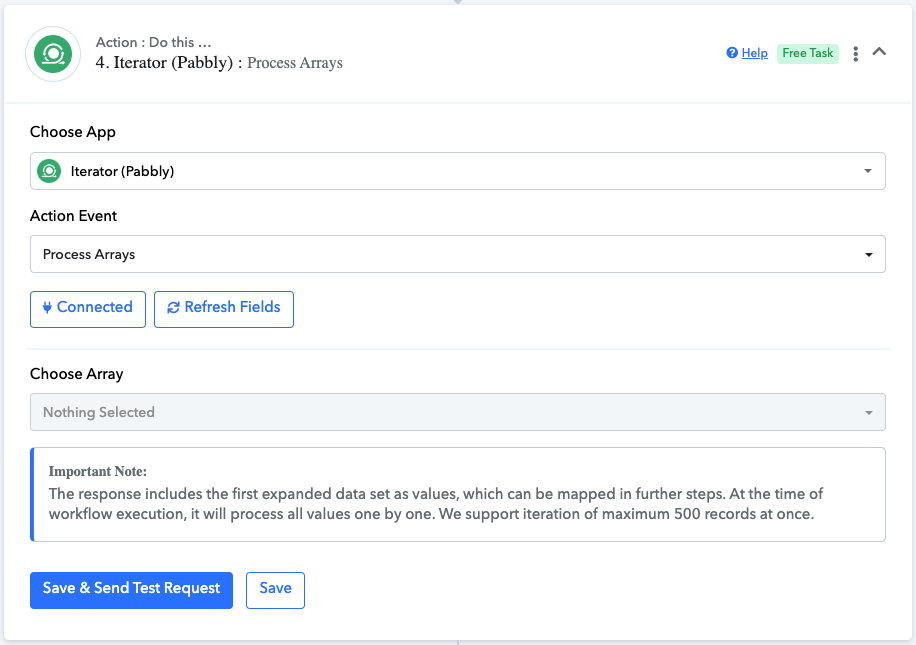Collapse the step with the chevron-up icon
The image size is (916, 645).
[x=879, y=51]
